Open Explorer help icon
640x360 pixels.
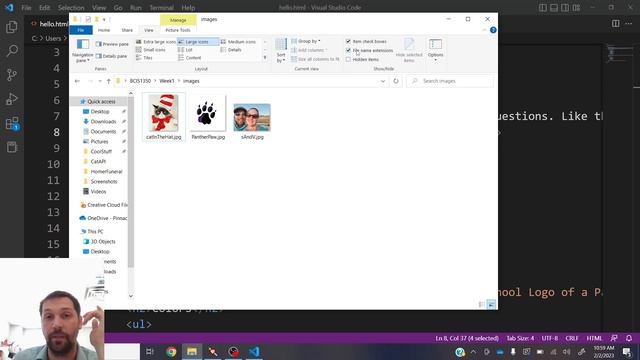pyautogui.click(x=493, y=30)
